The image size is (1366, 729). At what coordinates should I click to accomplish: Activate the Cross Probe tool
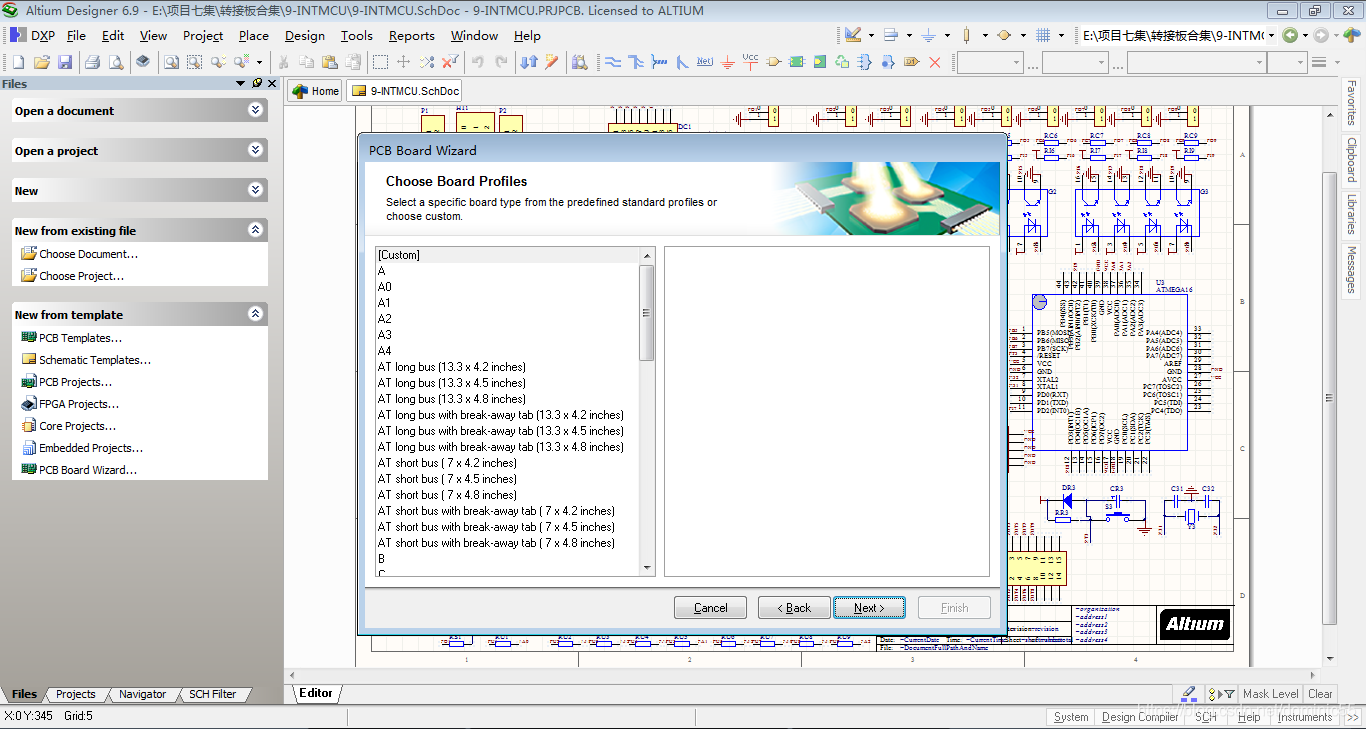pyautogui.click(x=552, y=62)
